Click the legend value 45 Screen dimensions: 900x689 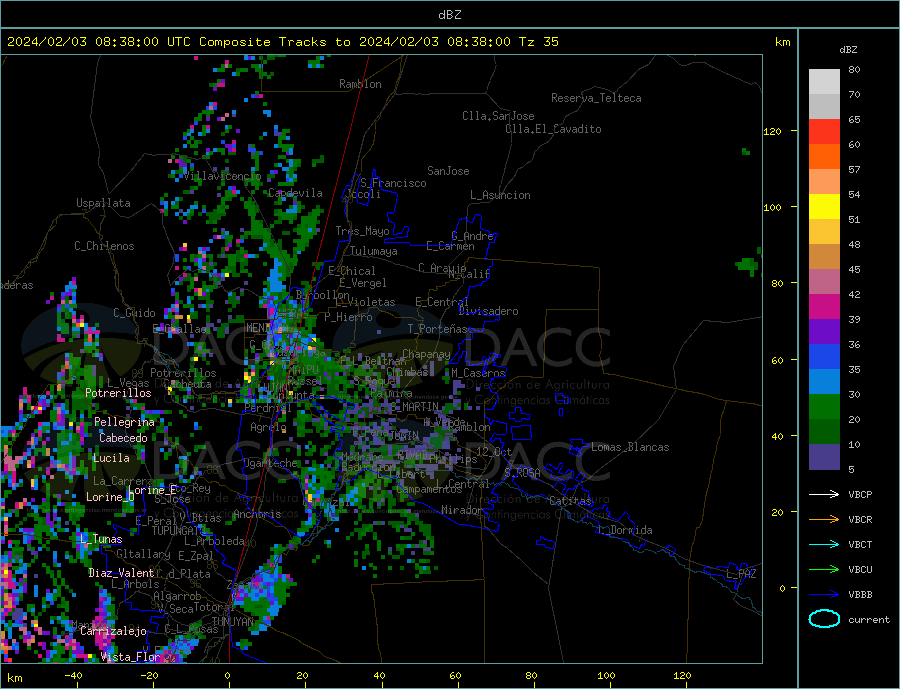[x=854, y=269]
